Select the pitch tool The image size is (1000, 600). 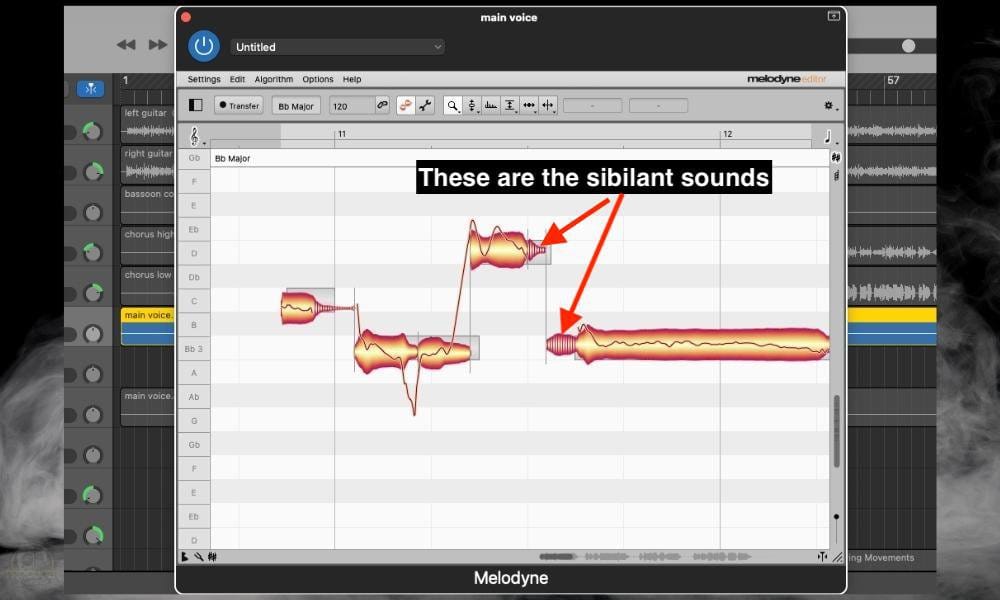472,106
